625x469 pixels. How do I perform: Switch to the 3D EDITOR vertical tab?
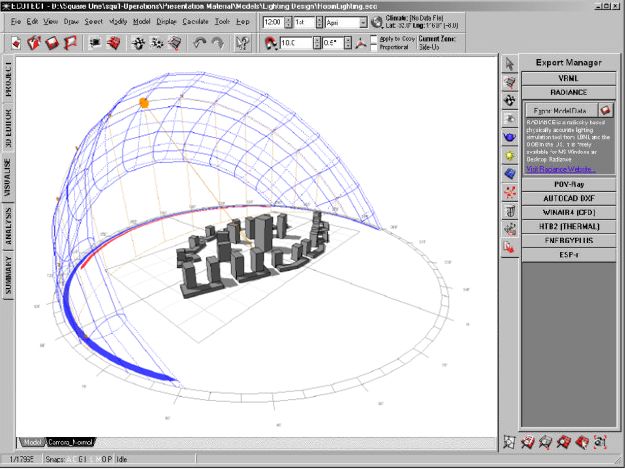[x=8, y=128]
